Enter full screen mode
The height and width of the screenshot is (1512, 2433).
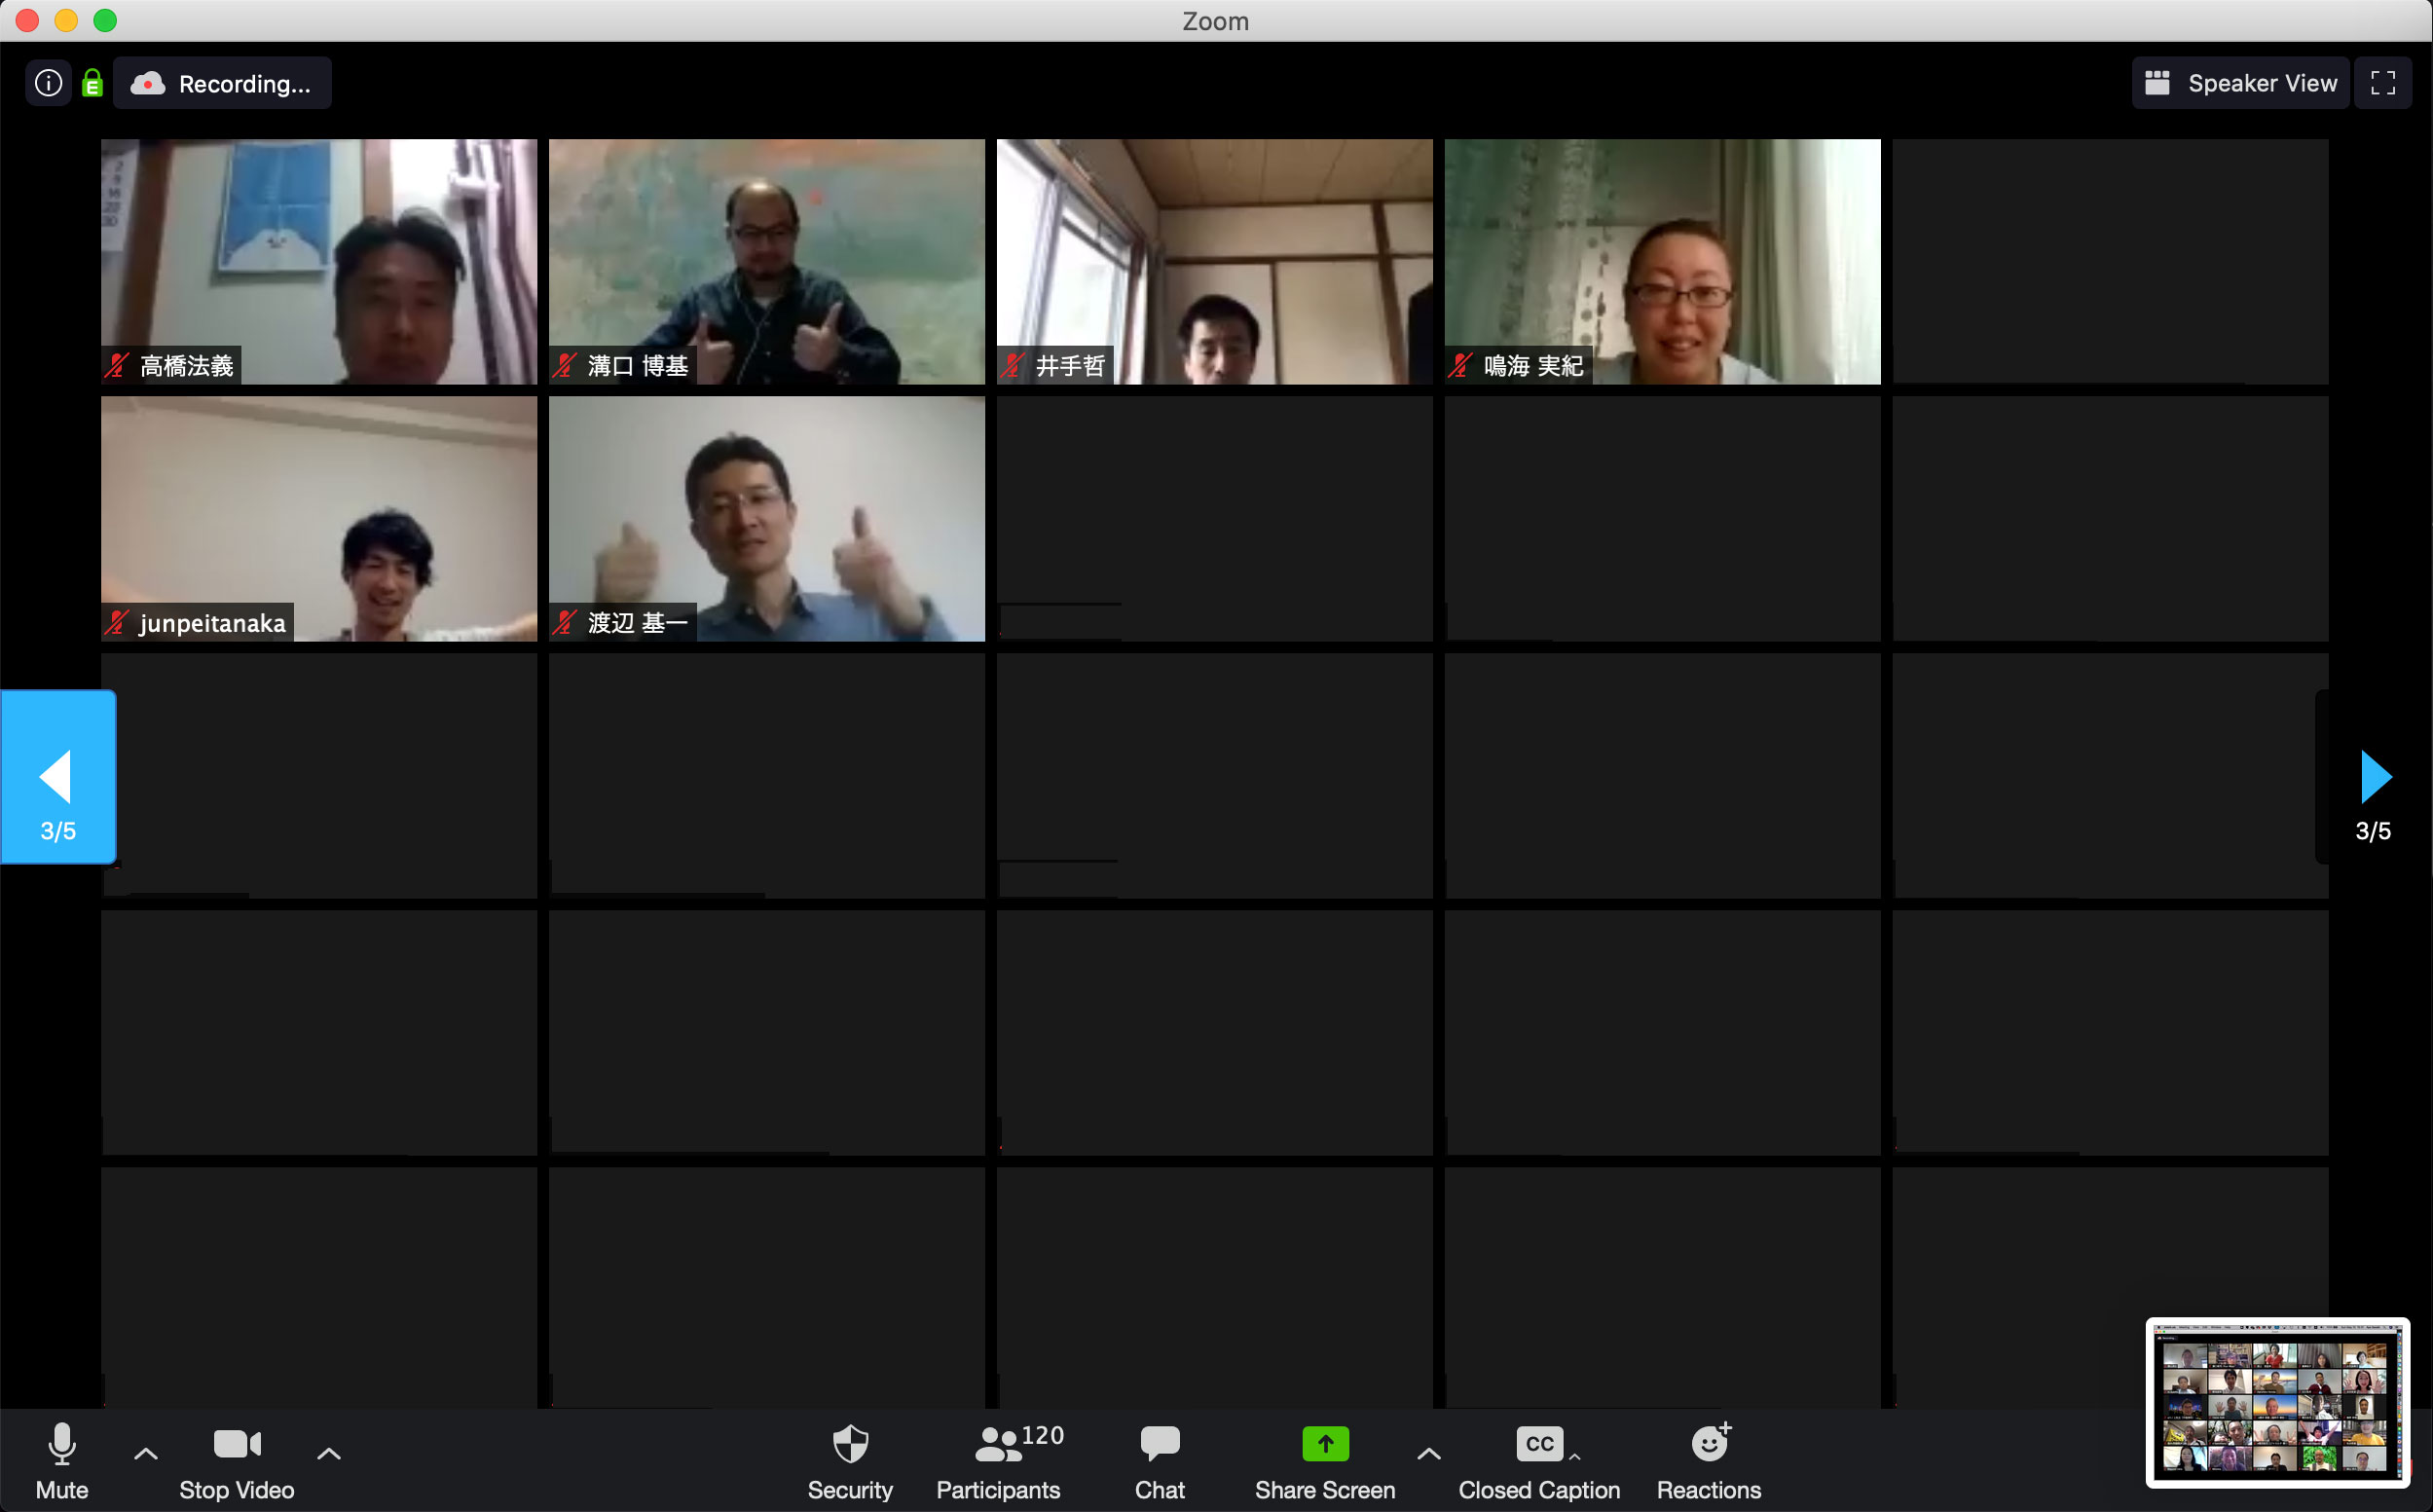pos(2383,83)
